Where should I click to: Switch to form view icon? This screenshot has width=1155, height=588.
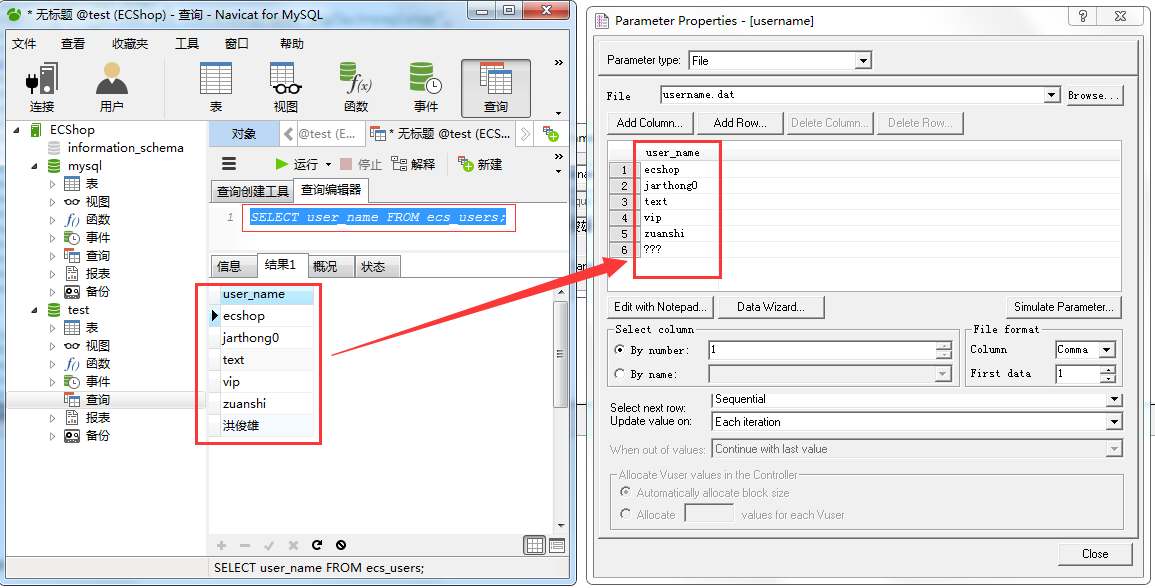click(557, 545)
